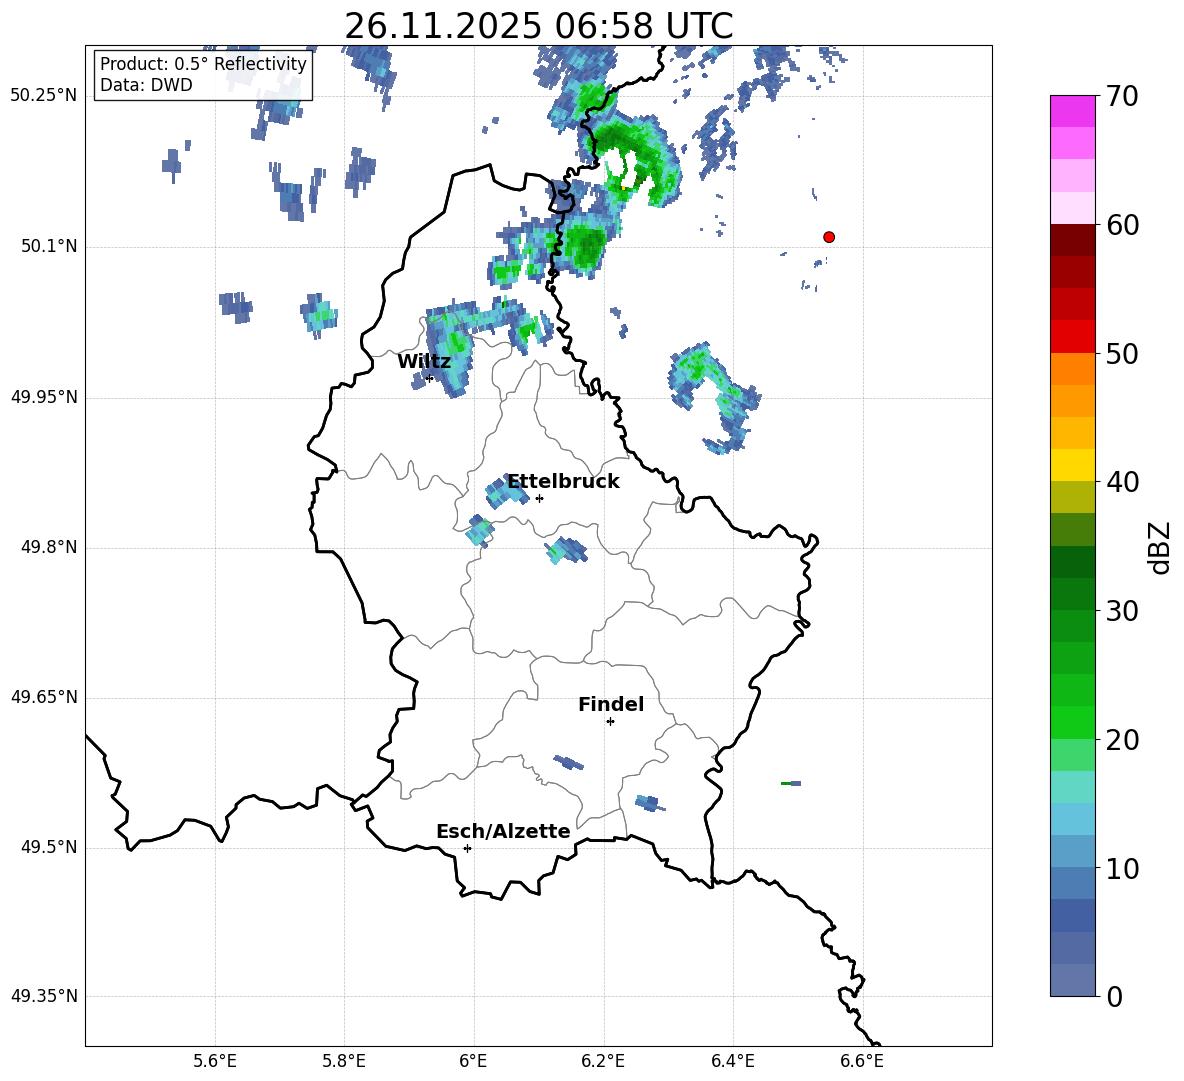Image resolution: width=1184 pixels, height=1081 pixels.
Task: Pick the dark maroon colorbar segment below 60
Action: (1073, 240)
